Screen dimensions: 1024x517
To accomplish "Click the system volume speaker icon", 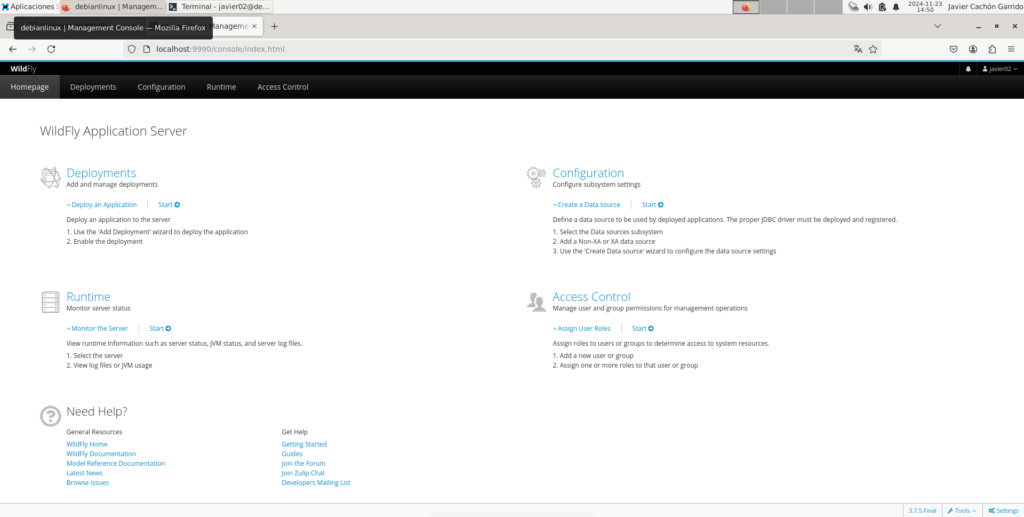I will pyautogui.click(x=868, y=7).
